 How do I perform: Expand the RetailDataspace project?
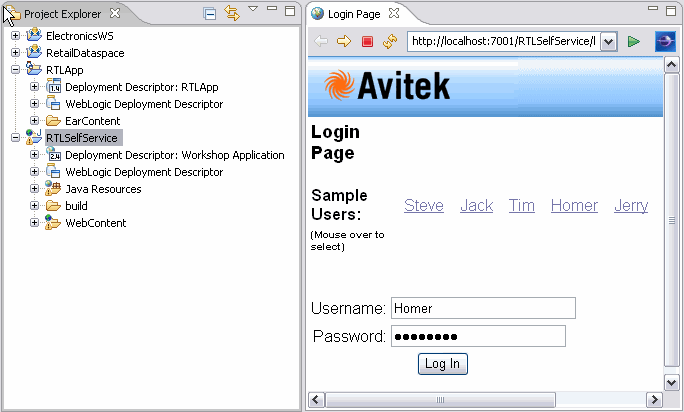coord(15,53)
